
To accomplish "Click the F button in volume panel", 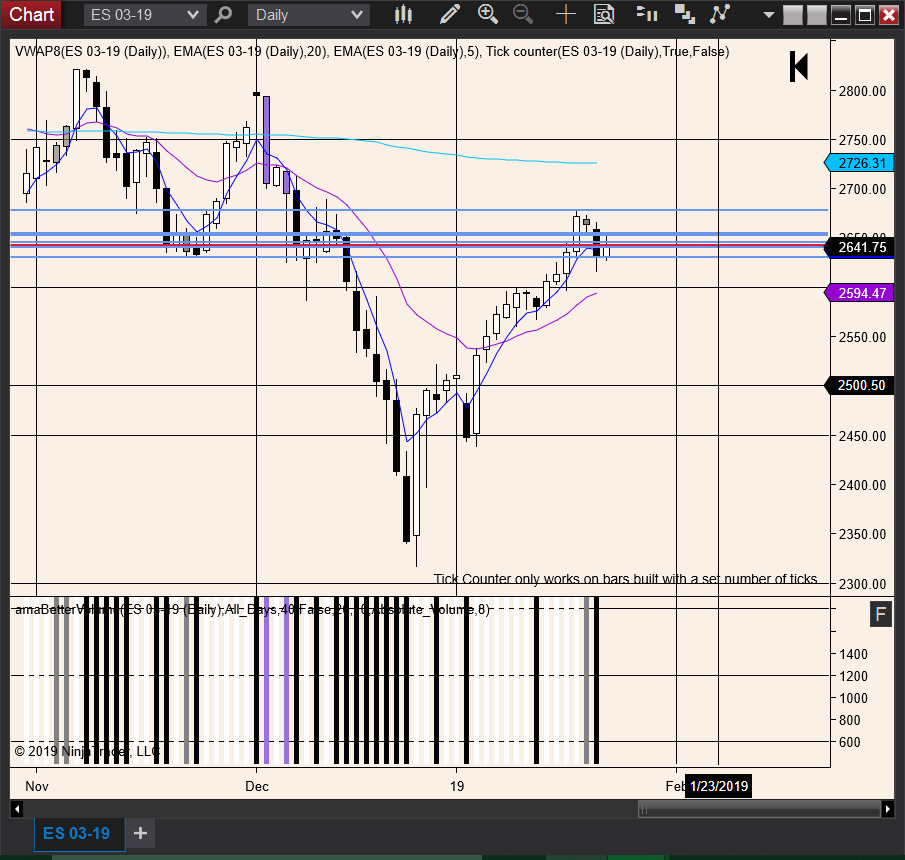I will coord(881,614).
